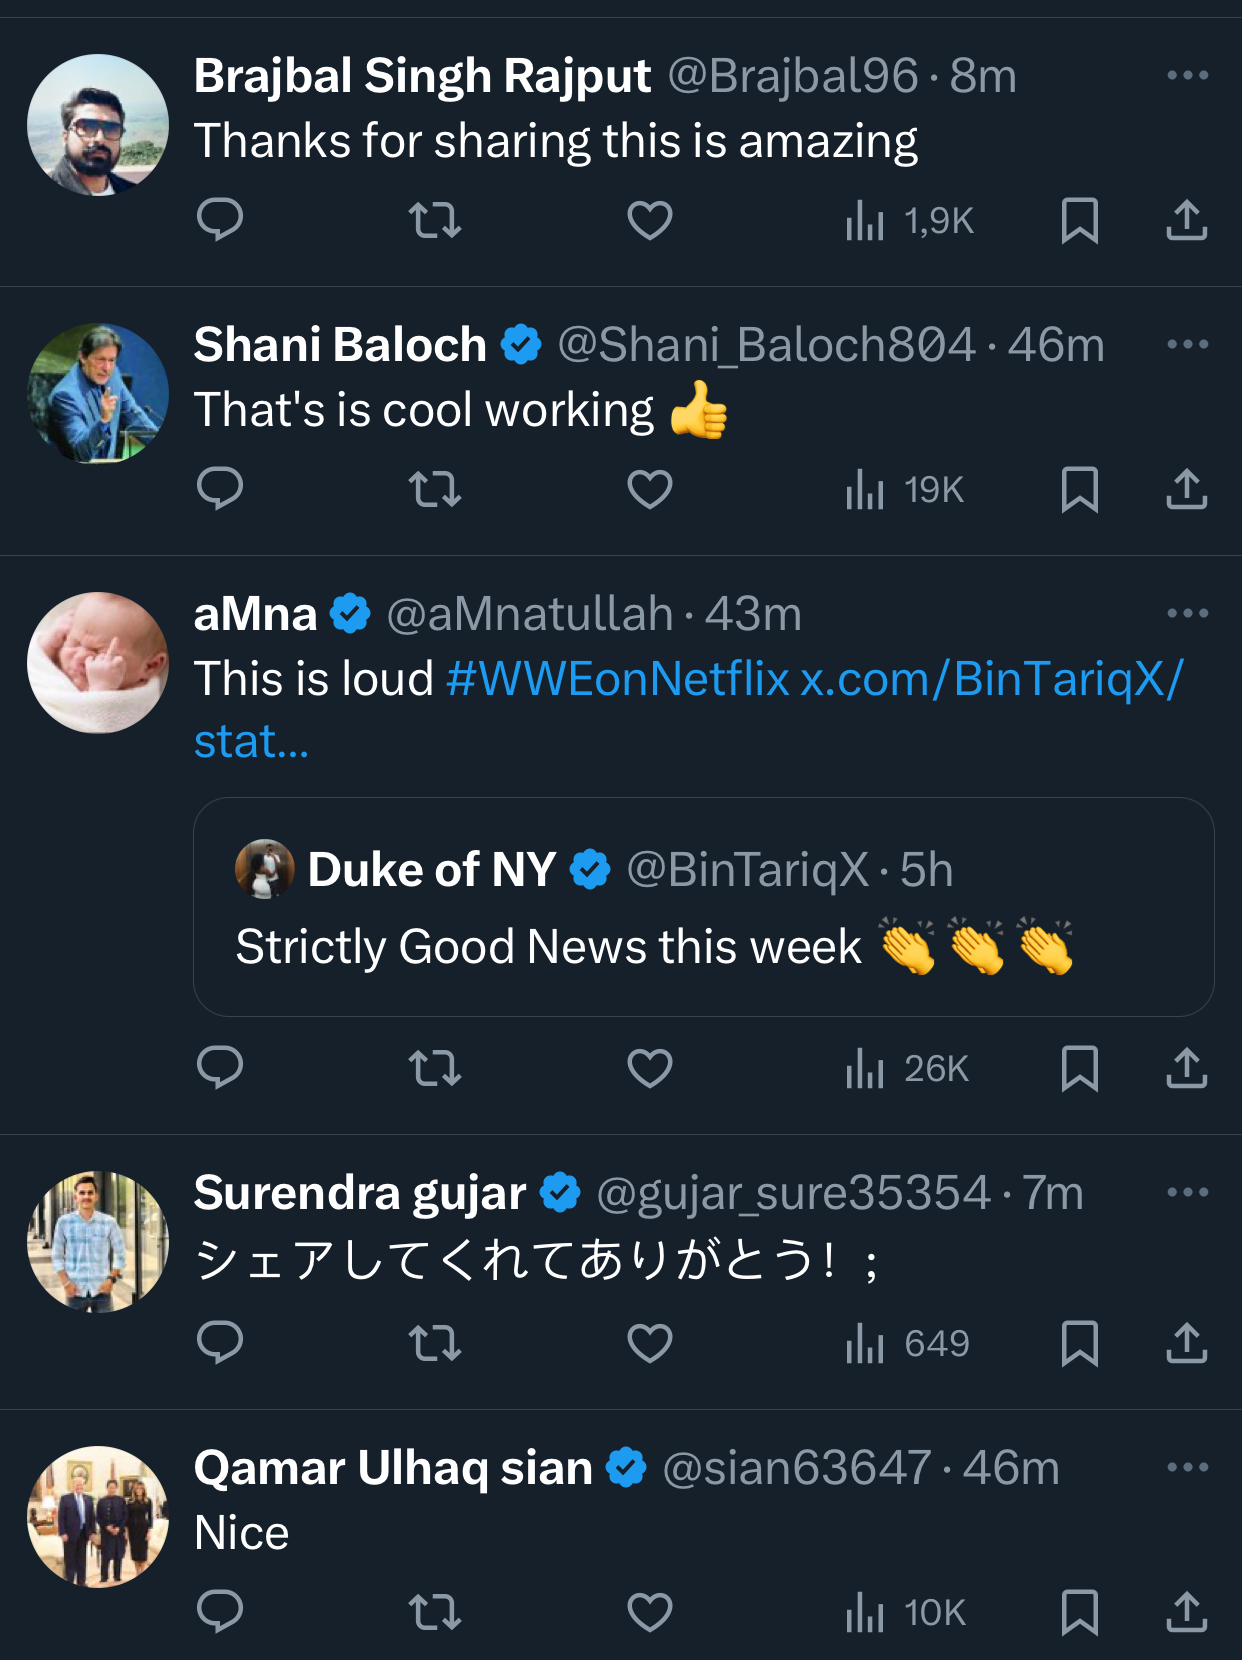Screen dimensions: 1242x1660
Task: Open the #WWEonNetflix hashtag
Action: click(617, 679)
